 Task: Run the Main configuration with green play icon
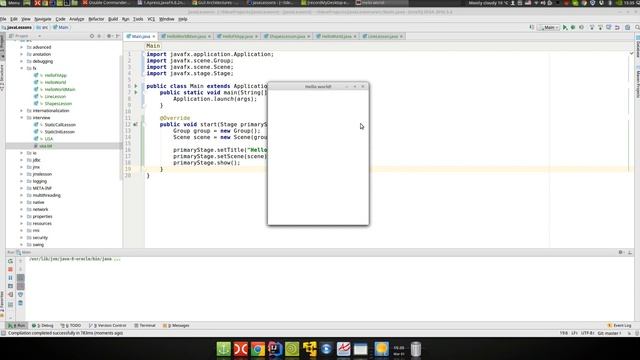click(x=565, y=27)
